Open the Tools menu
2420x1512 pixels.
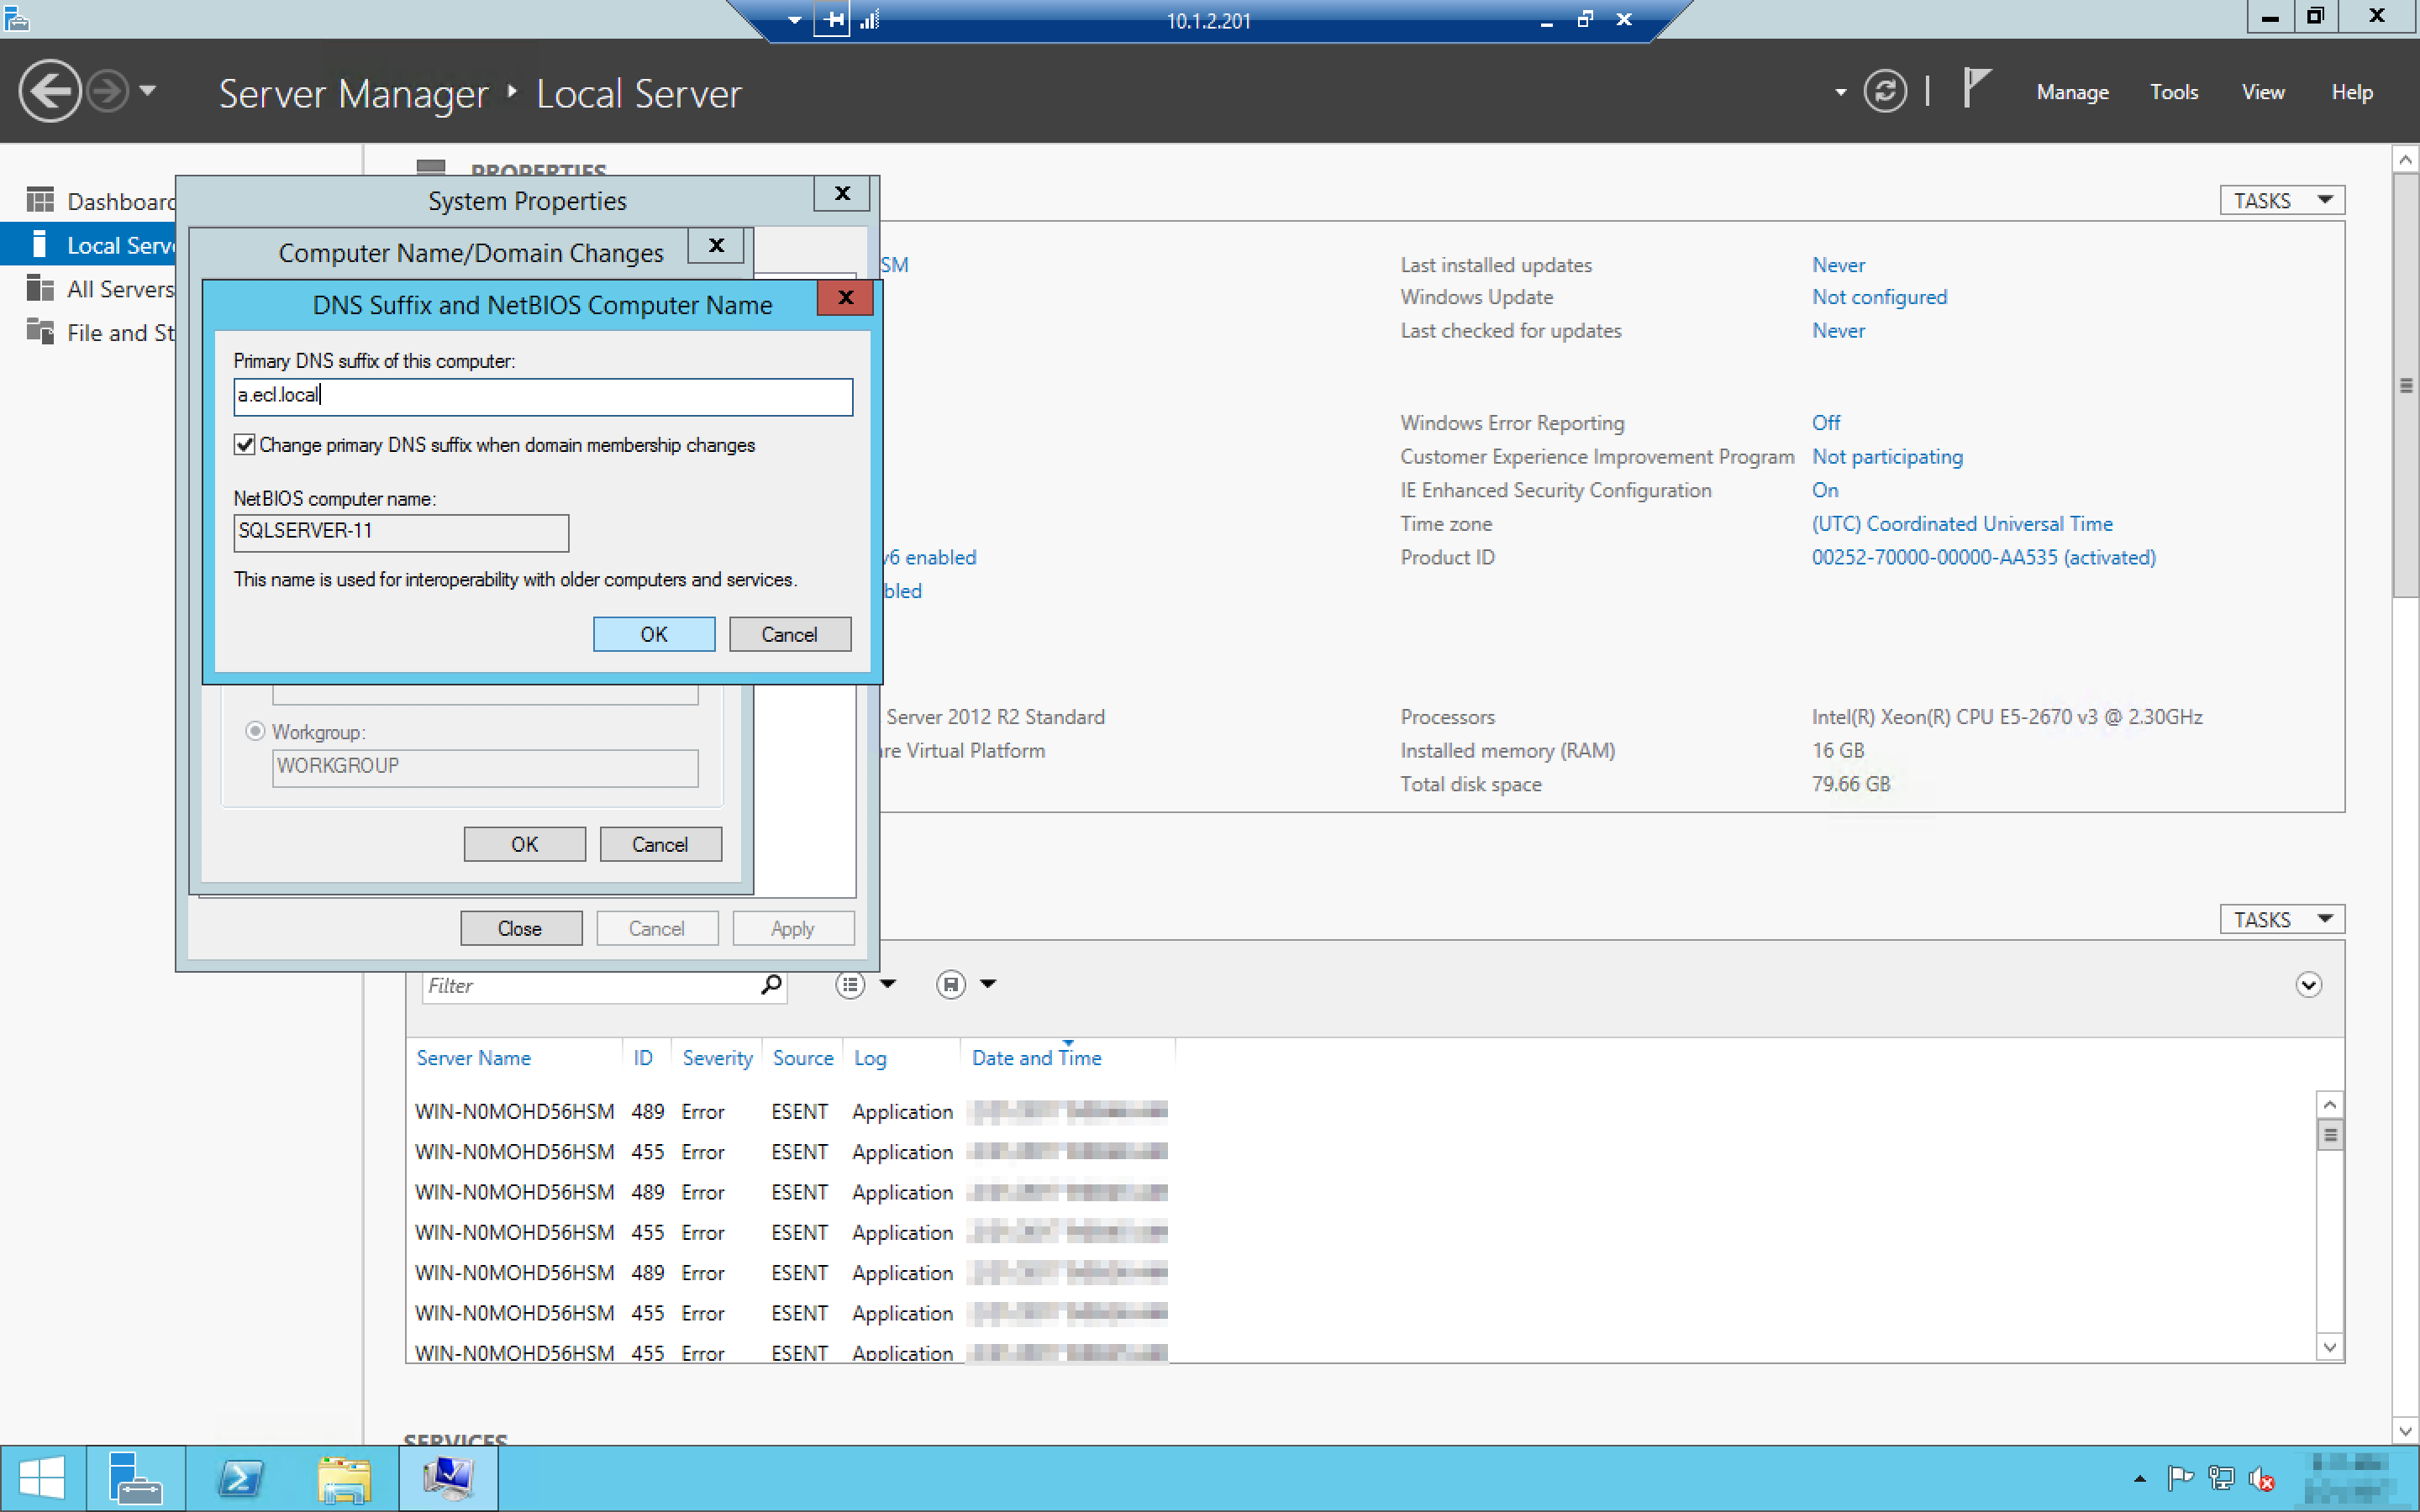coord(2173,92)
